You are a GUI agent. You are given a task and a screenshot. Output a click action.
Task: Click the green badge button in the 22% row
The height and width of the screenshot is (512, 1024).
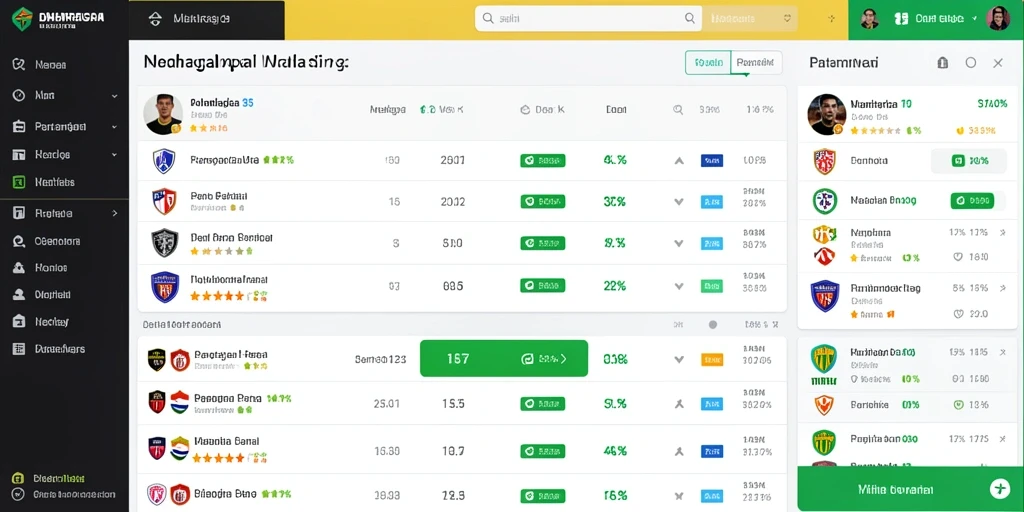click(543, 286)
